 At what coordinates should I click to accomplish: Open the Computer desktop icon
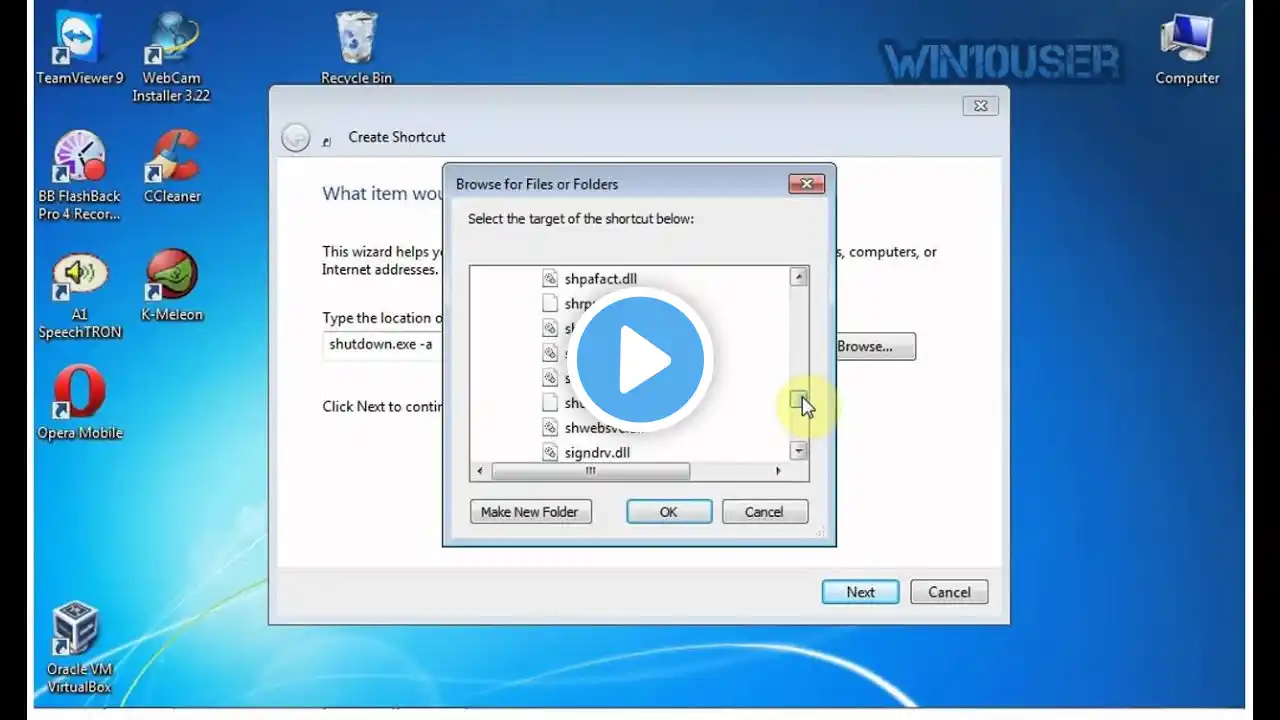click(x=1187, y=50)
